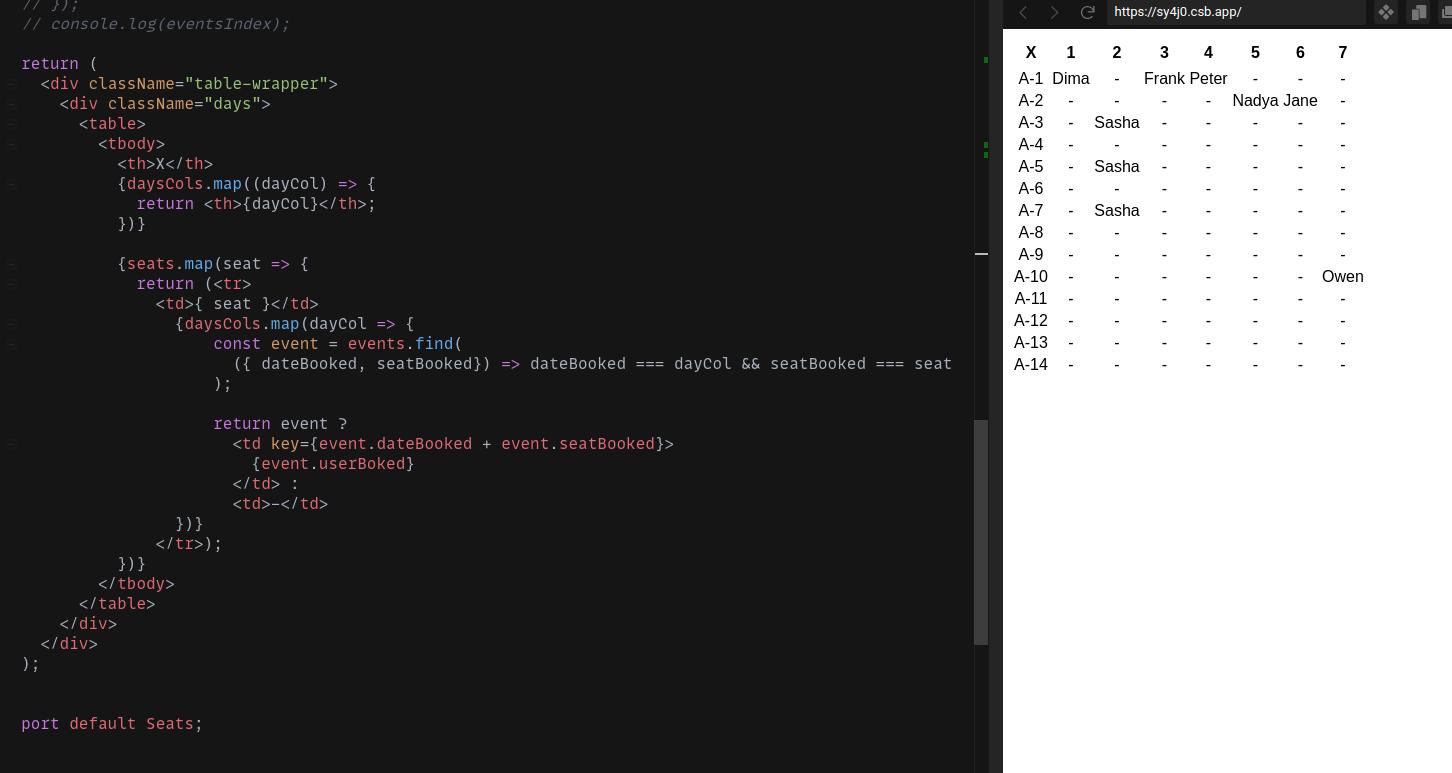
Task: Click the <td>{ seat }</td> code line
Action: click(x=237, y=304)
